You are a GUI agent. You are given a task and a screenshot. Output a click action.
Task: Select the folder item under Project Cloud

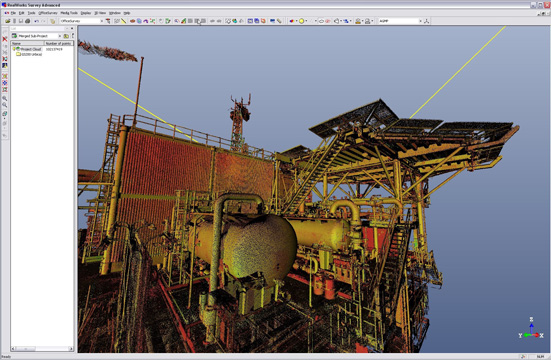tap(29, 54)
